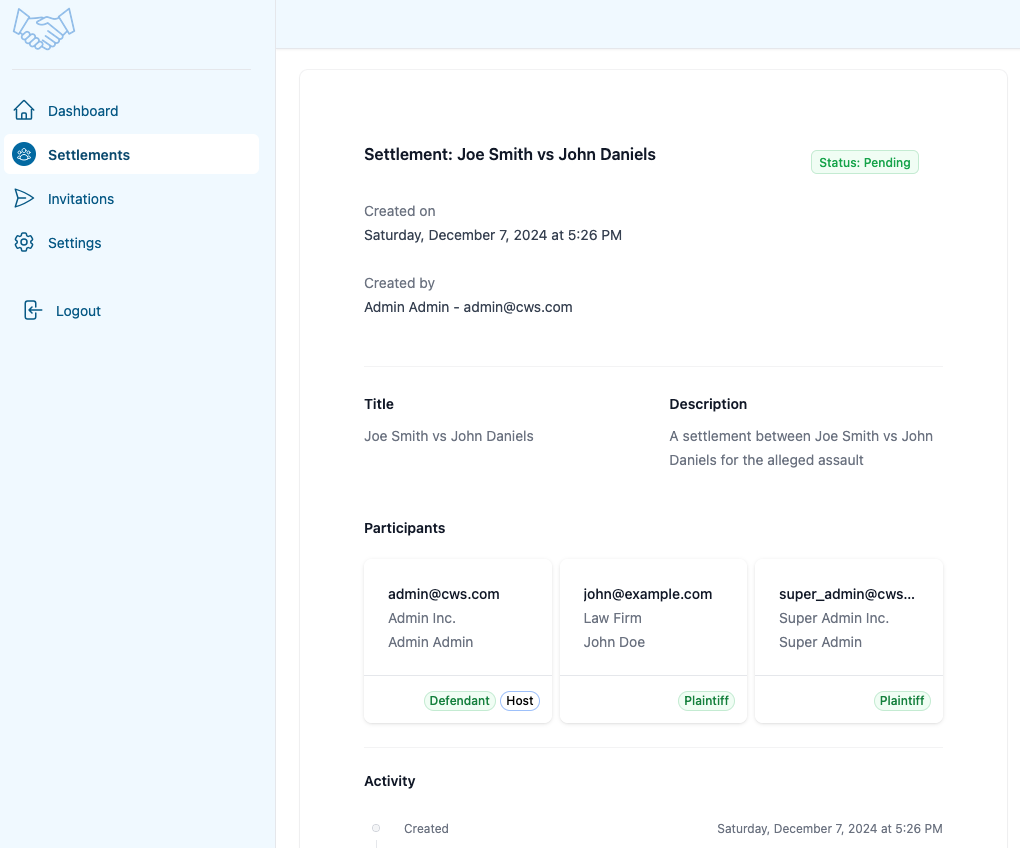Image resolution: width=1020 pixels, height=848 pixels.
Task: Click the Settings gear icon
Action: 24,243
